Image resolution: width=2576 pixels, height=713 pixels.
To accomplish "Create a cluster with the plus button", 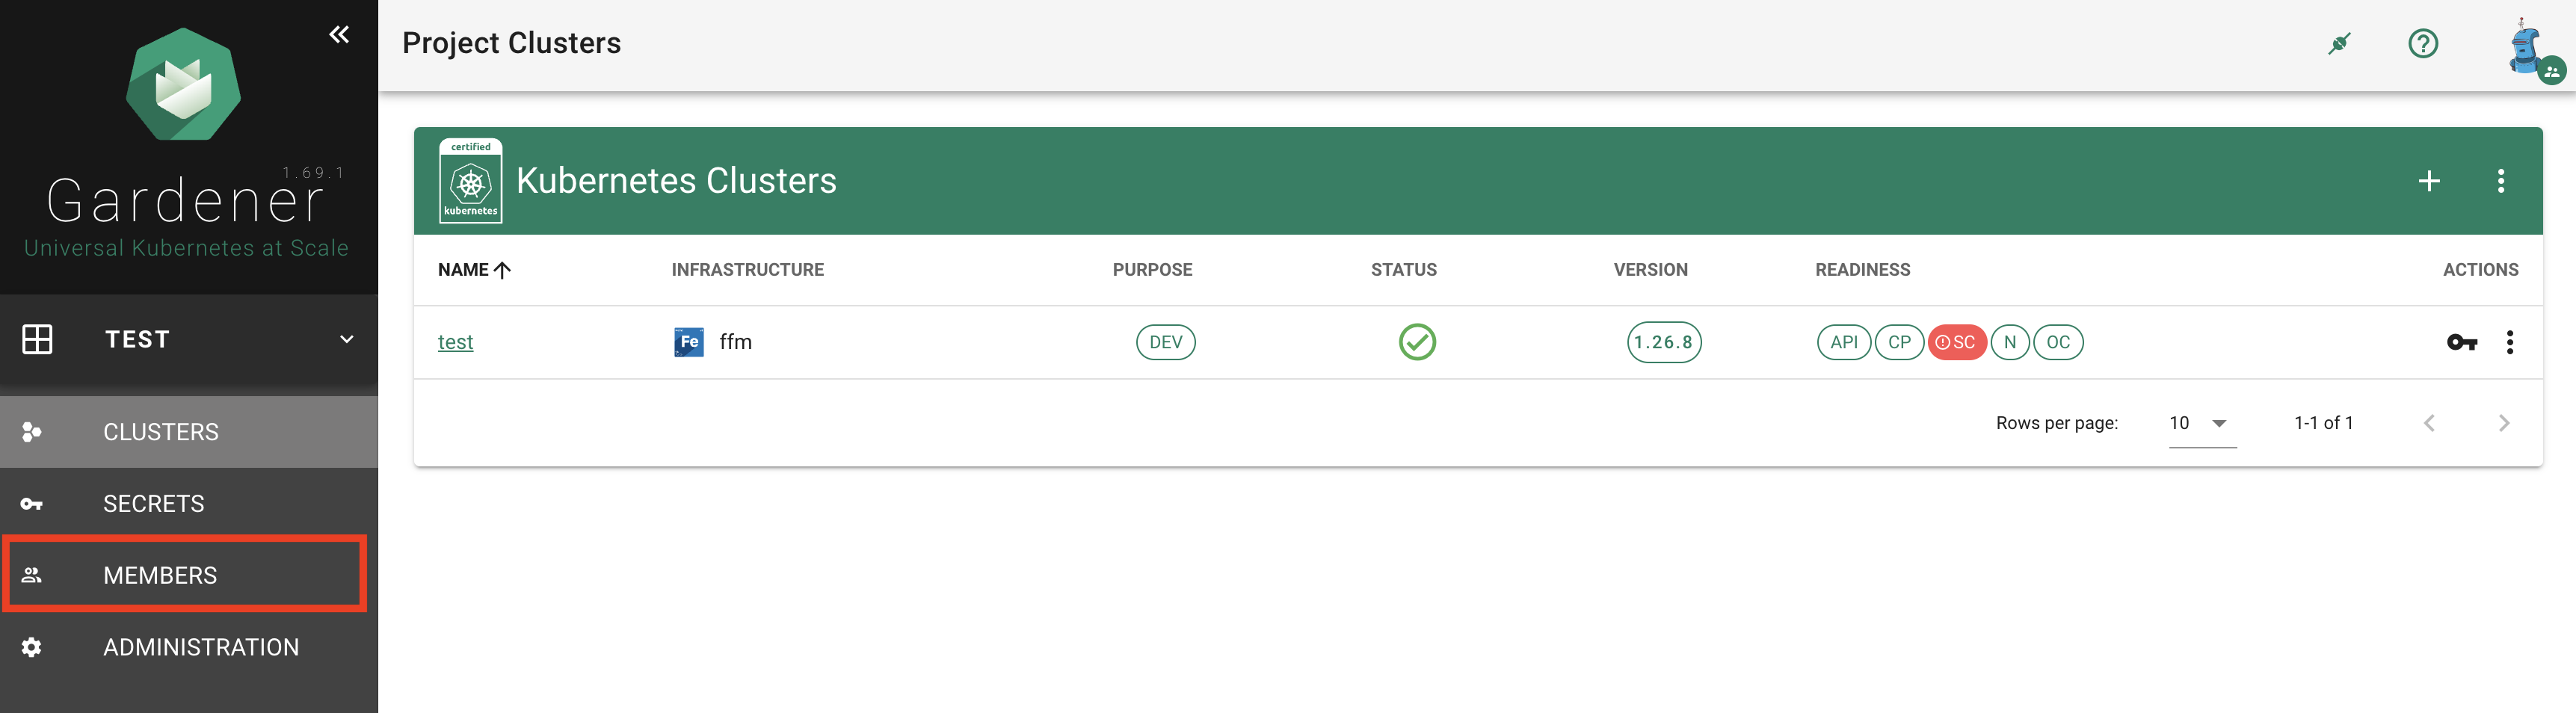I will tap(2430, 181).
